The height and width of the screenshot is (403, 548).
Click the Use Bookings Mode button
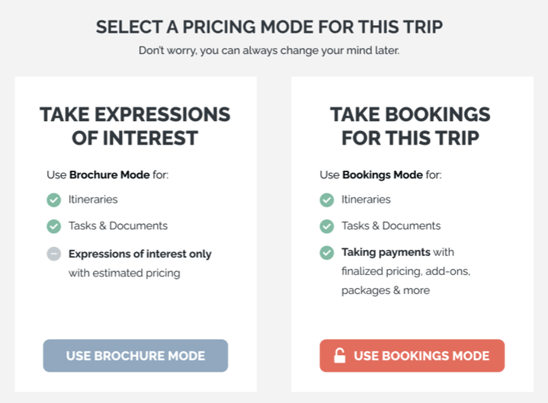[412, 355]
